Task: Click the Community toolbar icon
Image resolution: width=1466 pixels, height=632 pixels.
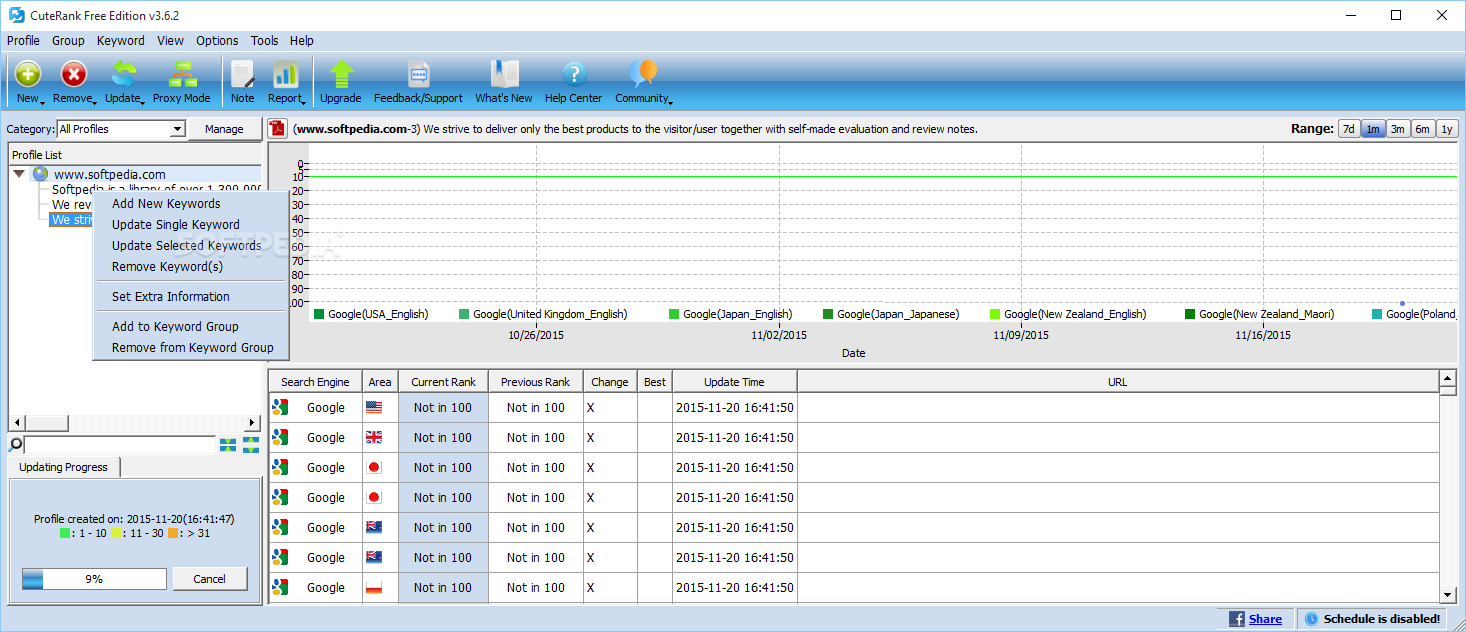Action: 643,74
